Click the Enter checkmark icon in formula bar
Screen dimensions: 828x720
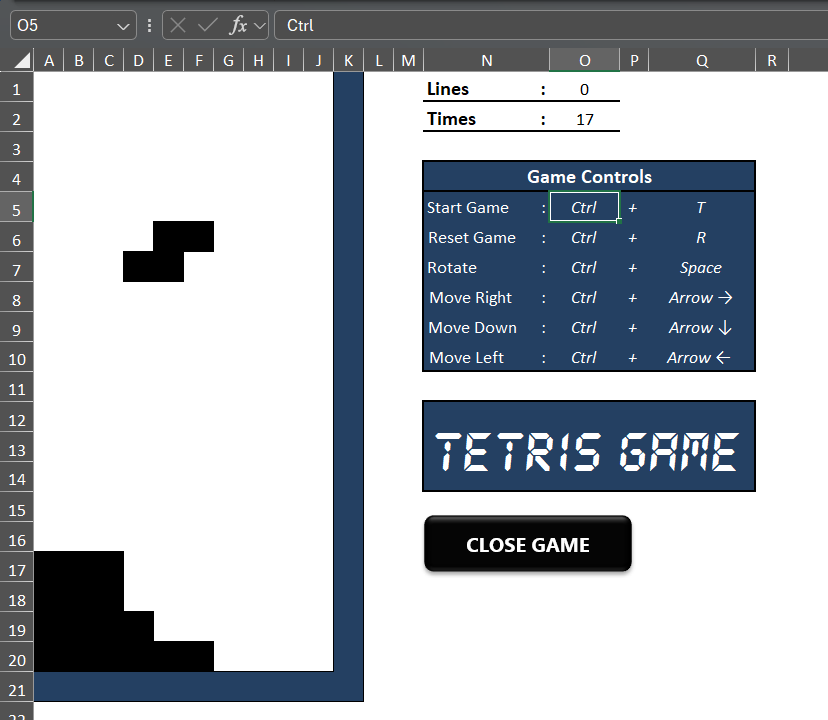[208, 25]
